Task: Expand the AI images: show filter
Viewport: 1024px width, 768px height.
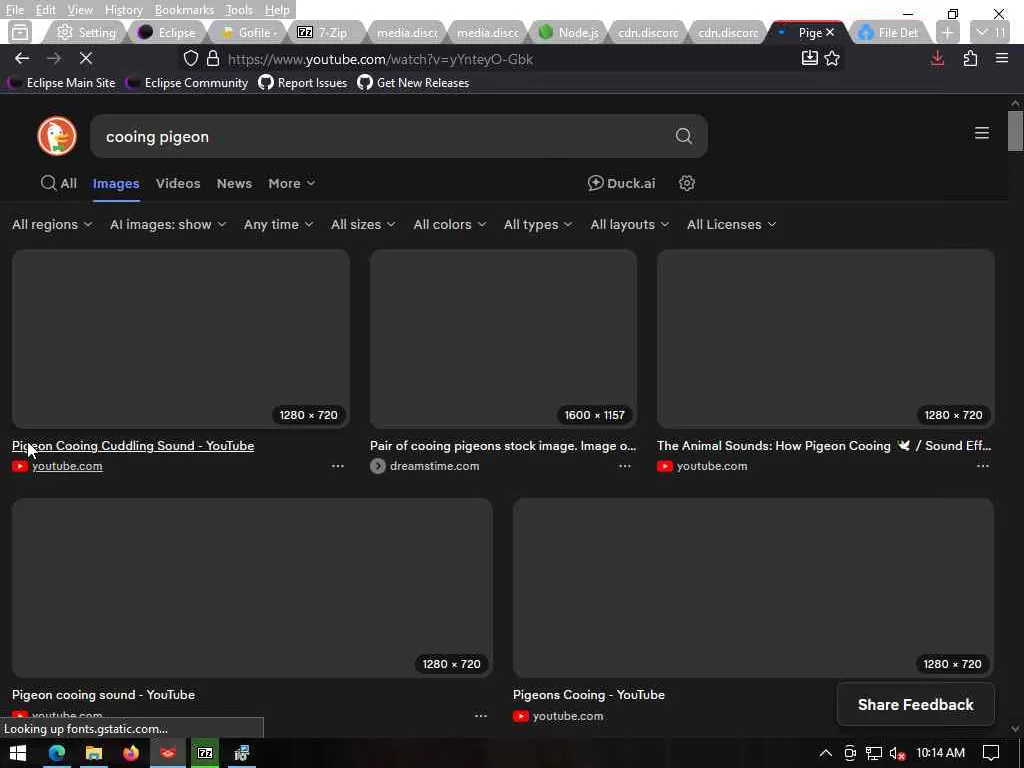Action: coord(168,225)
